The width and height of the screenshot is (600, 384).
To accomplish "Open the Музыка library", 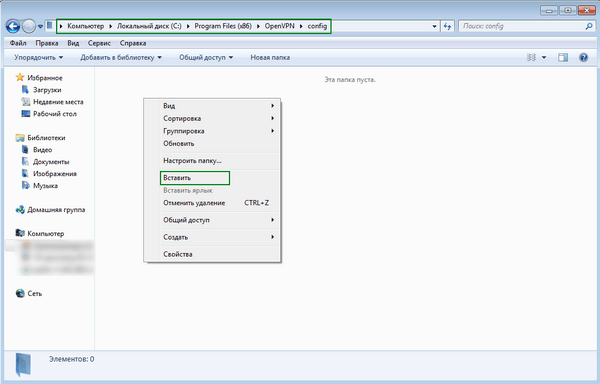I will (x=45, y=186).
